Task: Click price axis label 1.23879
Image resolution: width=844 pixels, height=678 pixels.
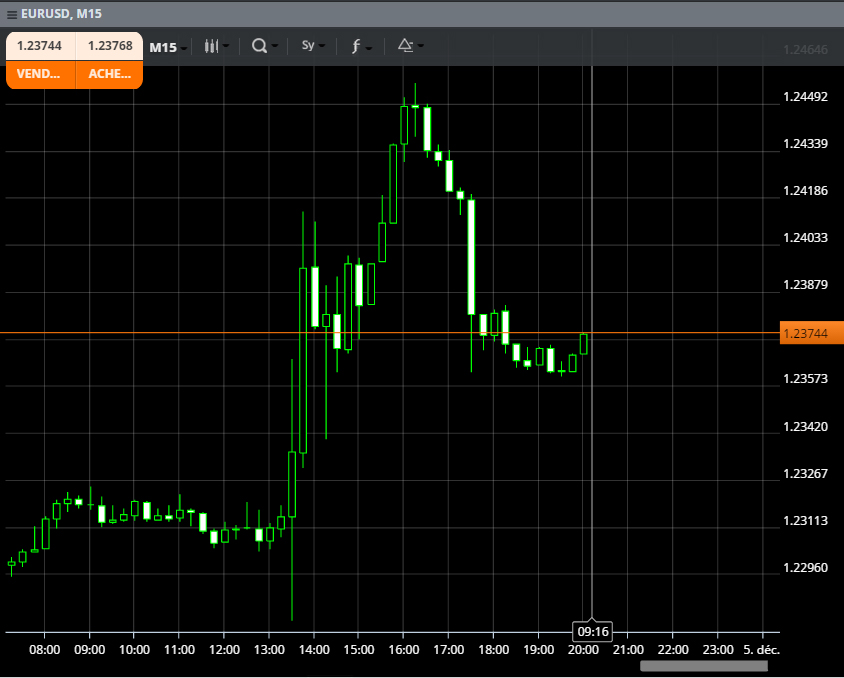Action: 805,284
